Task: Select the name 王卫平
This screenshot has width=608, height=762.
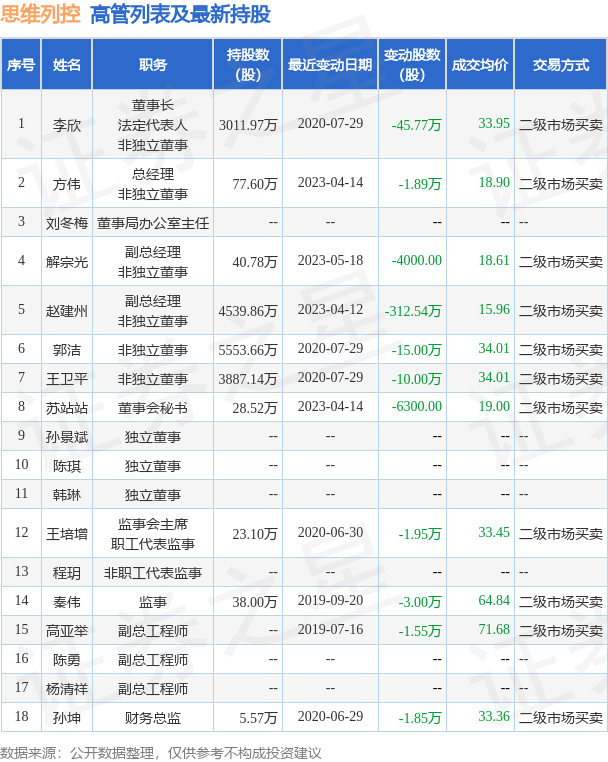Action: [67, 379]
